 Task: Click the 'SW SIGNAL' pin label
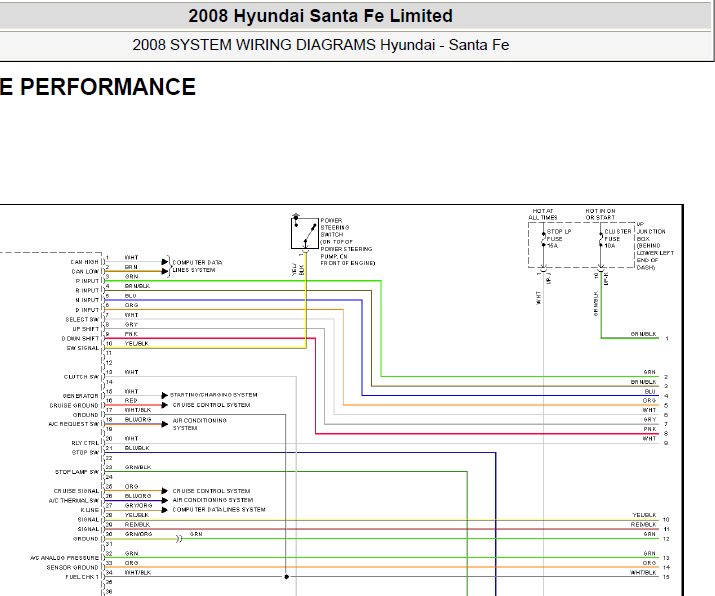pyautogui.click(x=83, y=348)
